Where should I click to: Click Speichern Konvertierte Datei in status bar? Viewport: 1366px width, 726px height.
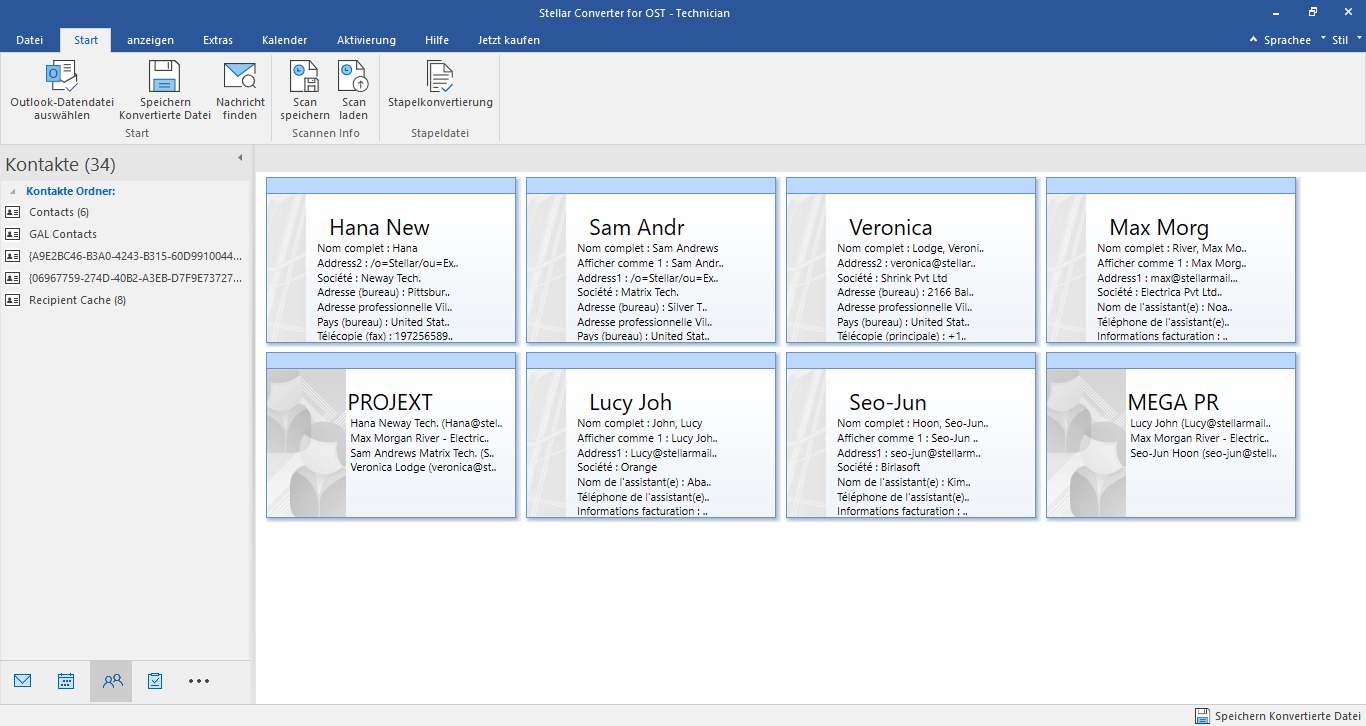coord(1278,716)
